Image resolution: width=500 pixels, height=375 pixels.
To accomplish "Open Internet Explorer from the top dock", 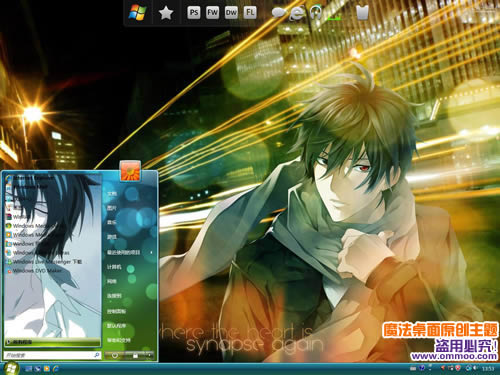I will pos(297,14).
